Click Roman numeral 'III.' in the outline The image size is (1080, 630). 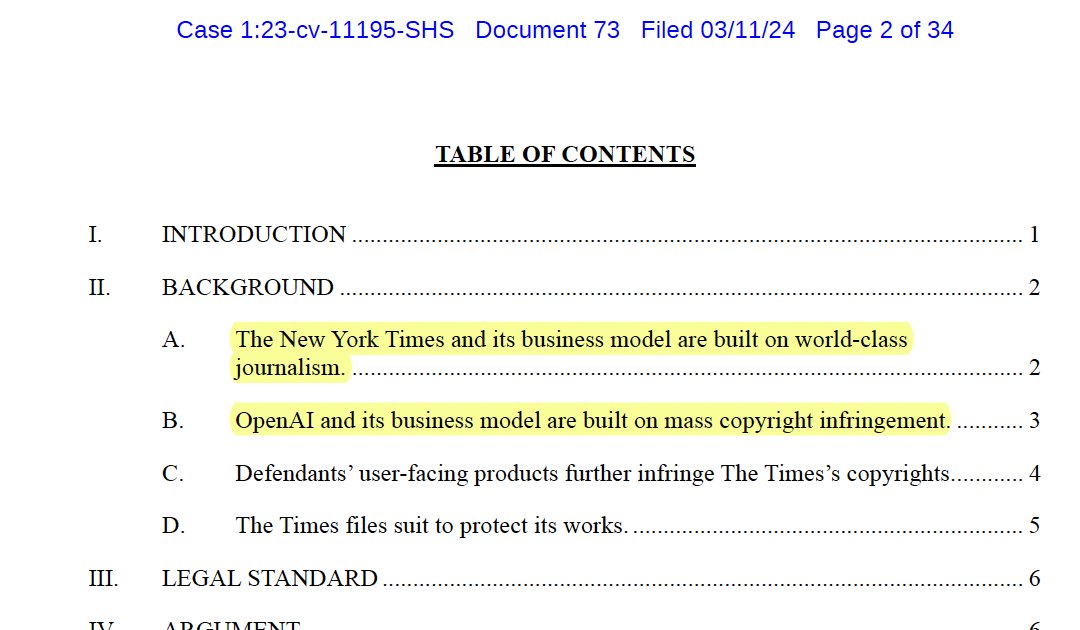(103, 579)
